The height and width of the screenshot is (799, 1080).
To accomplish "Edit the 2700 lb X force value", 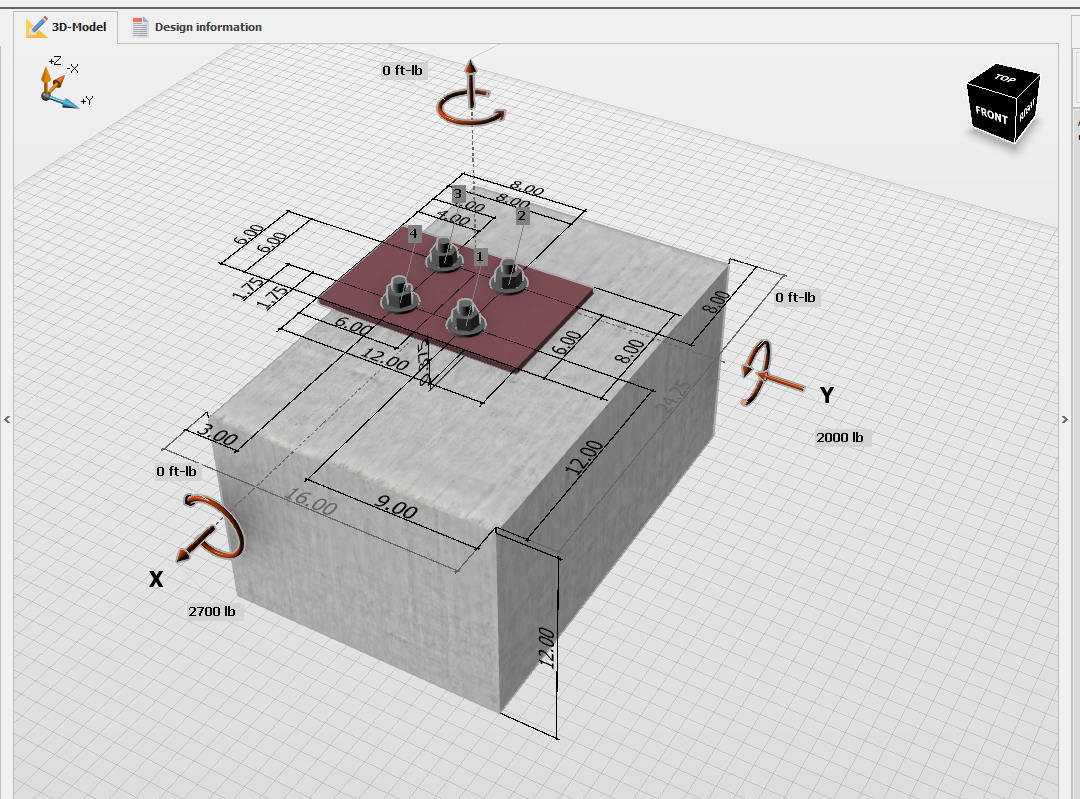I will [x=212, y=612].
